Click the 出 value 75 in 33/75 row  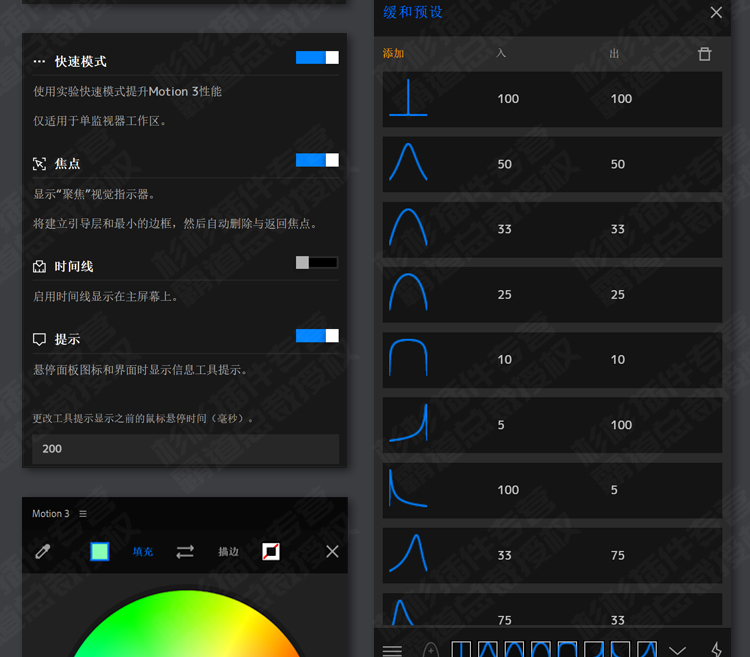point(618,555)
